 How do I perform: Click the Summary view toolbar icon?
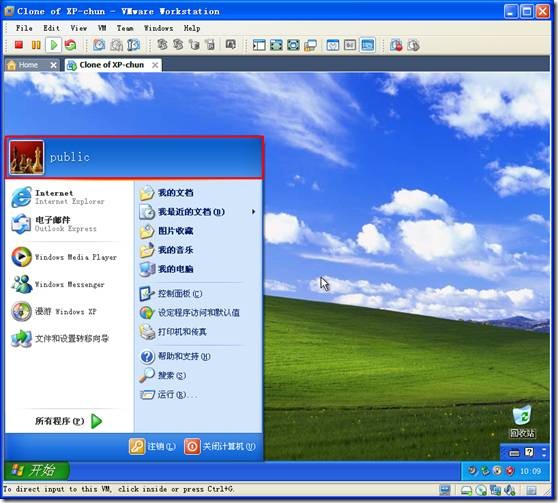333,45
